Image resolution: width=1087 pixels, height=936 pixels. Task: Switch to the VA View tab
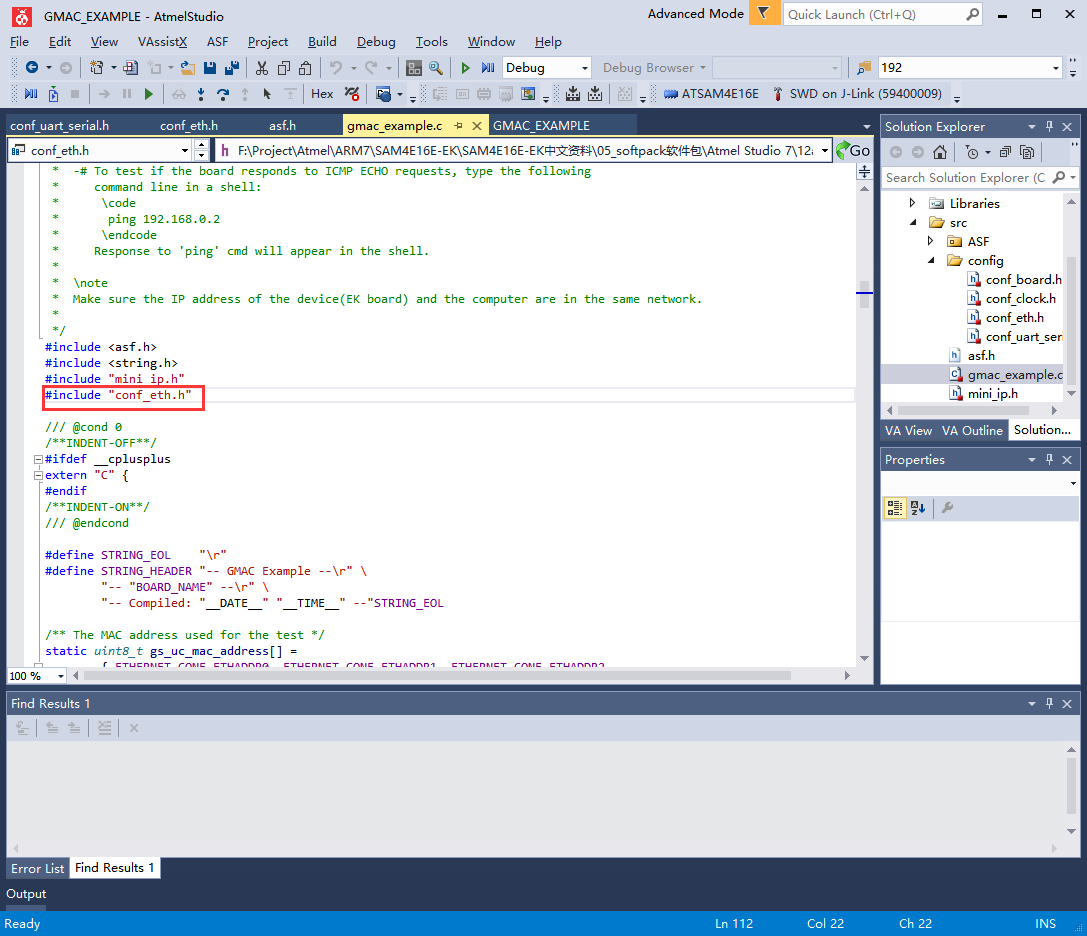tap(908, 431)
